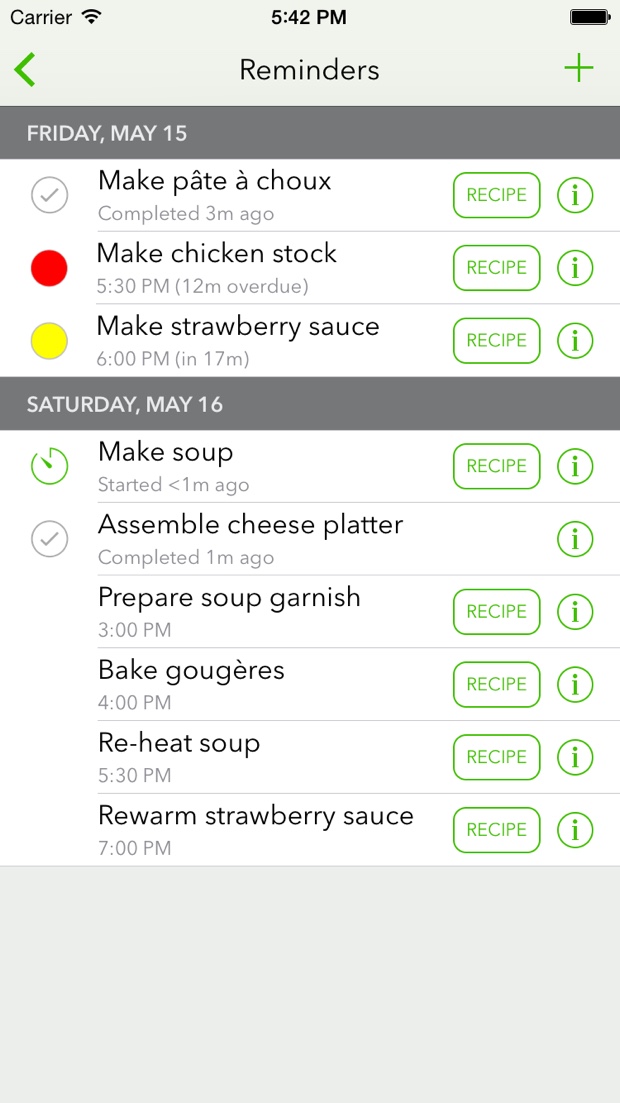Uncheck completed Assemble cheese platter
Screen dimensions: 620x1103
click(49, 539)
